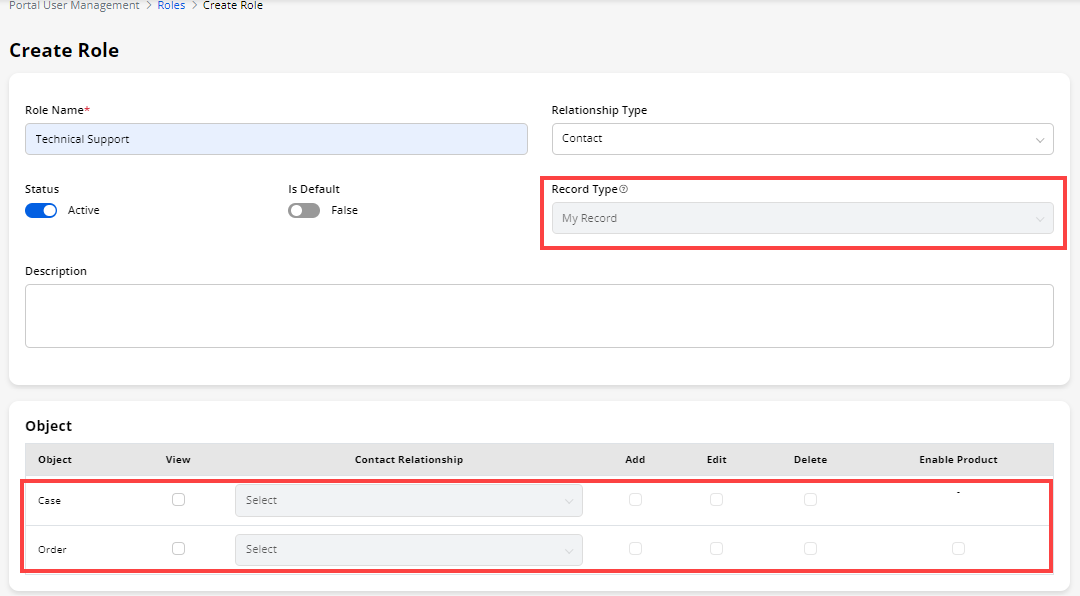Screen dimensions: 1080x596
Task: Expand the Record Type dropdown
Action: 802,218
